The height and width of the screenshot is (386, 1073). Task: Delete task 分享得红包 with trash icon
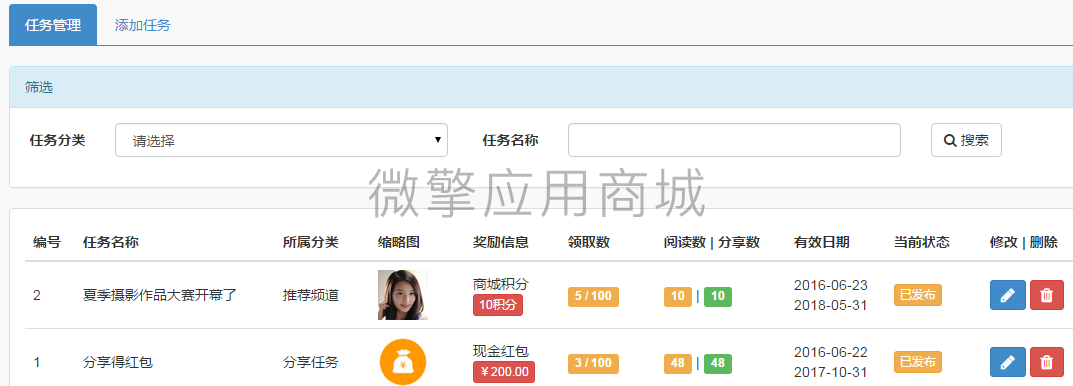point(1046,362)
